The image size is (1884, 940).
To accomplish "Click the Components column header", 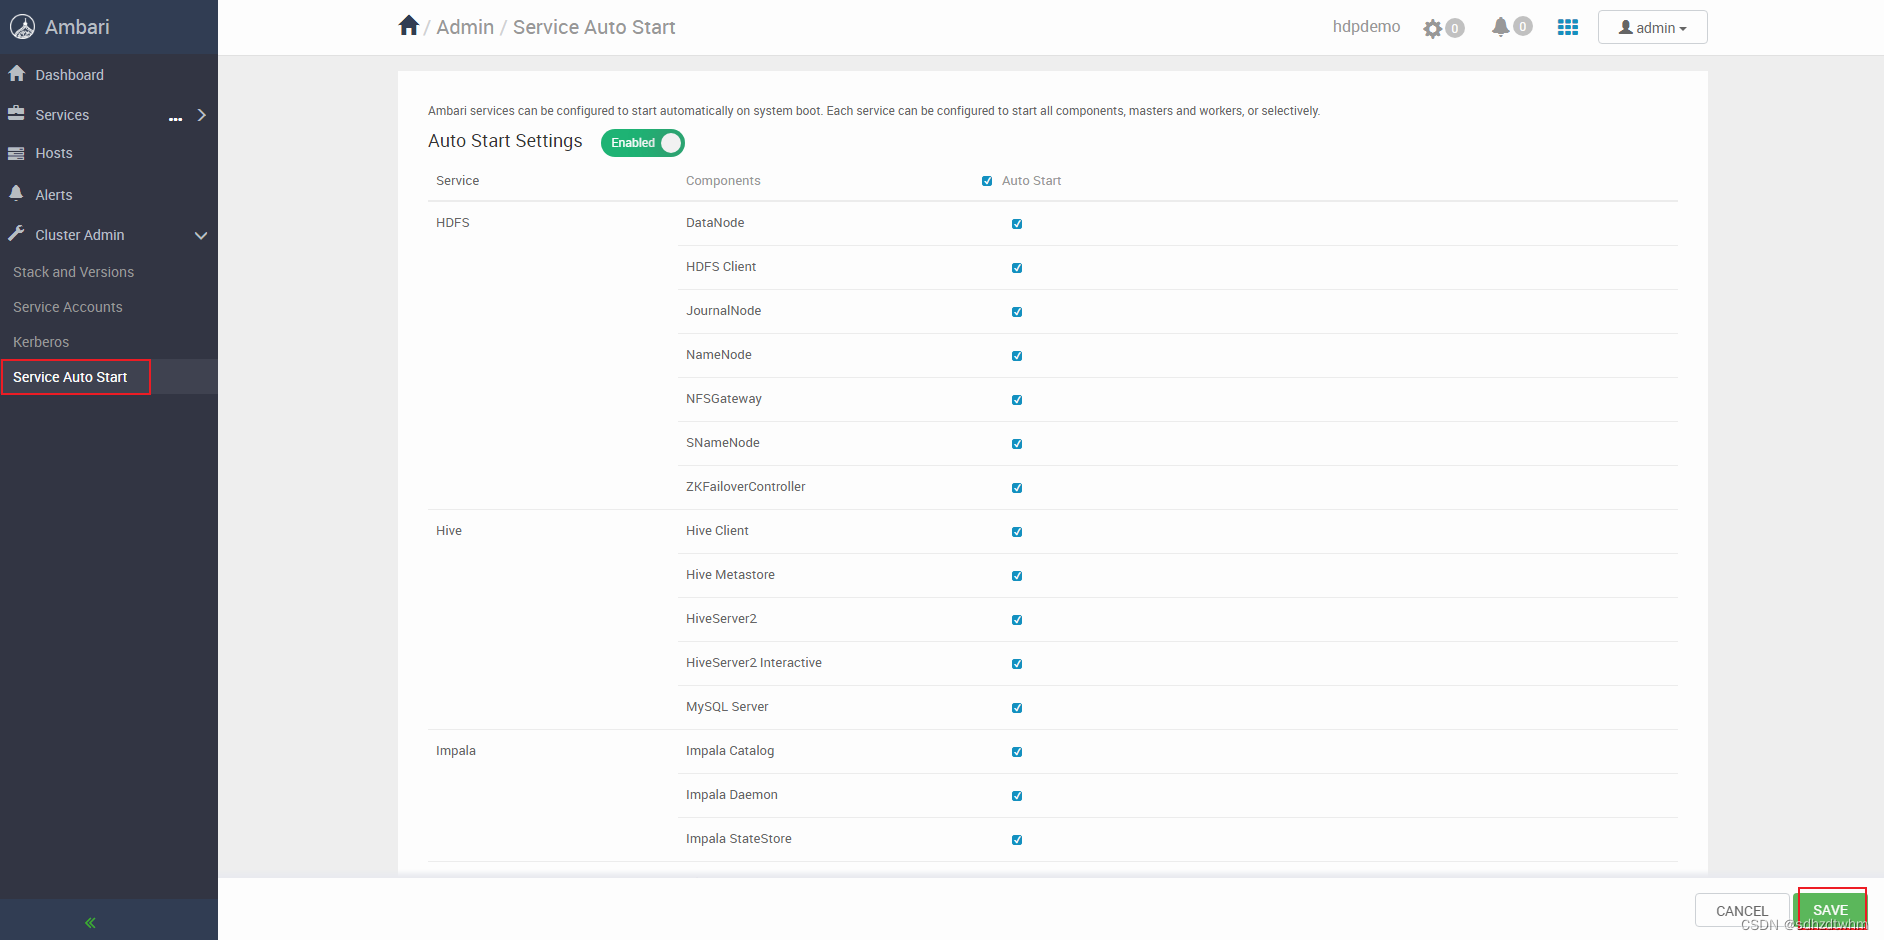I will (x=723, y=181).
